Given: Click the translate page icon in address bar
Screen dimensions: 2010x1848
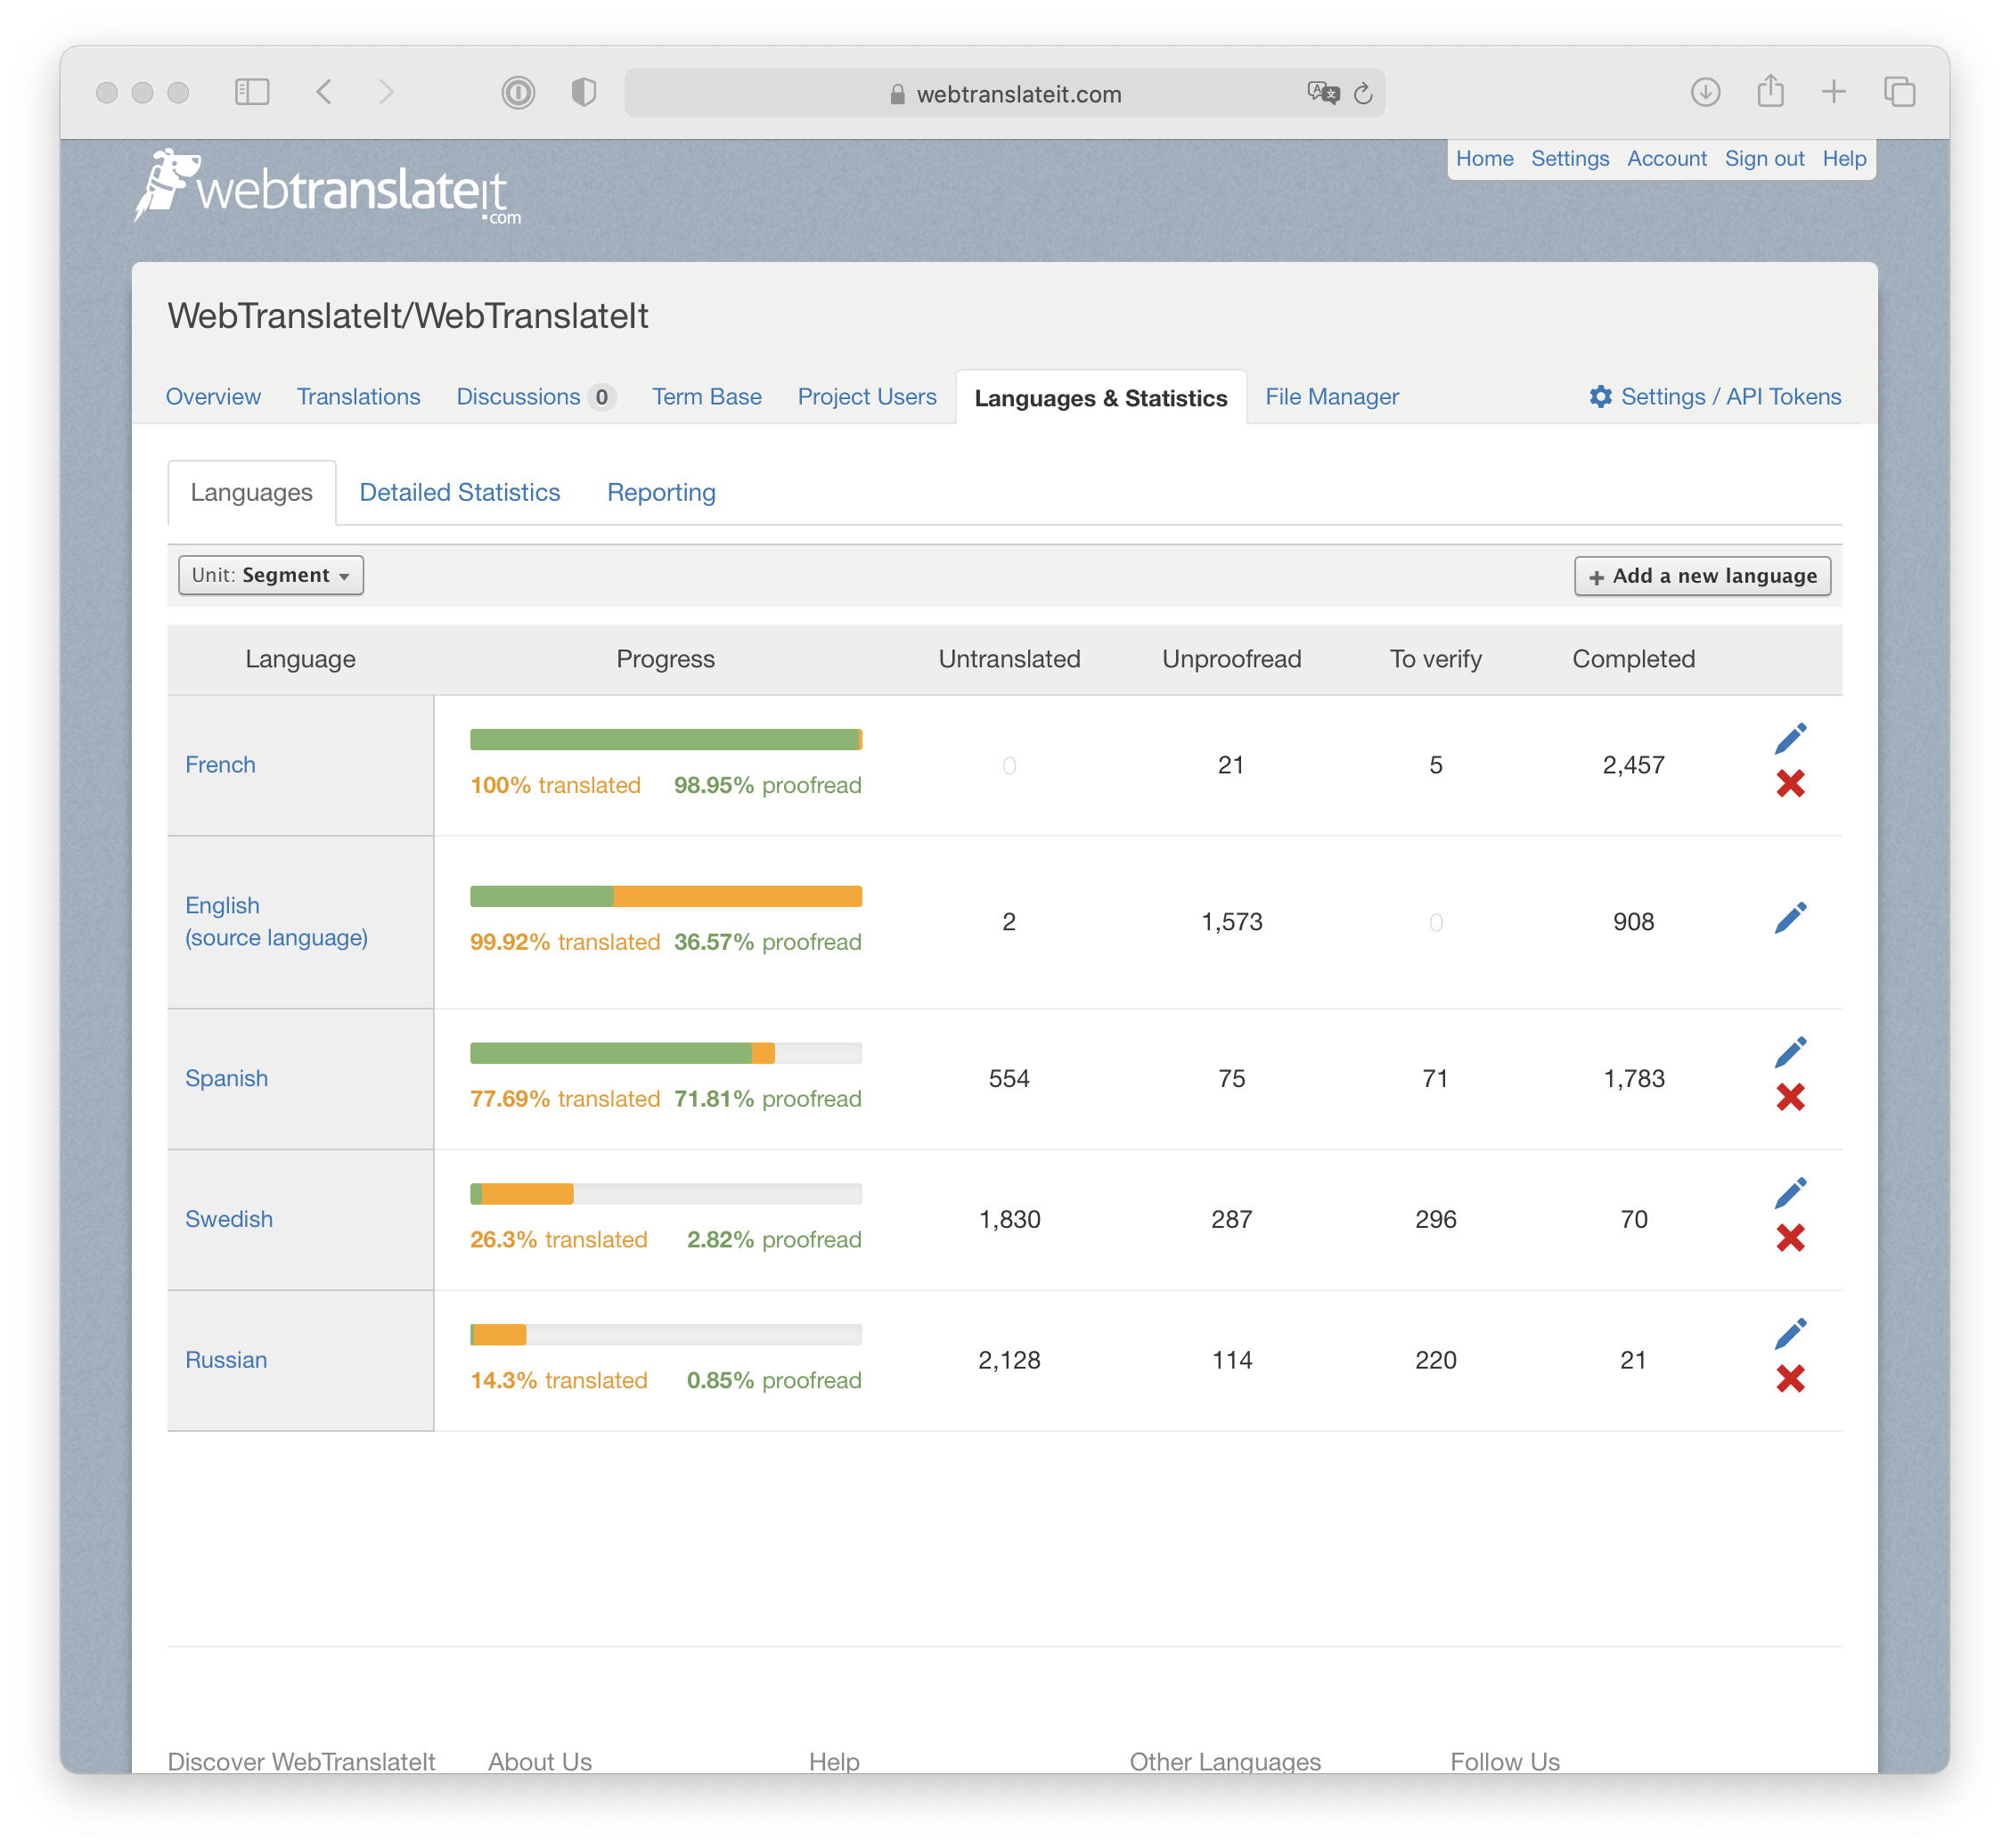Looking at the screenshot, I should (1322, 93).
